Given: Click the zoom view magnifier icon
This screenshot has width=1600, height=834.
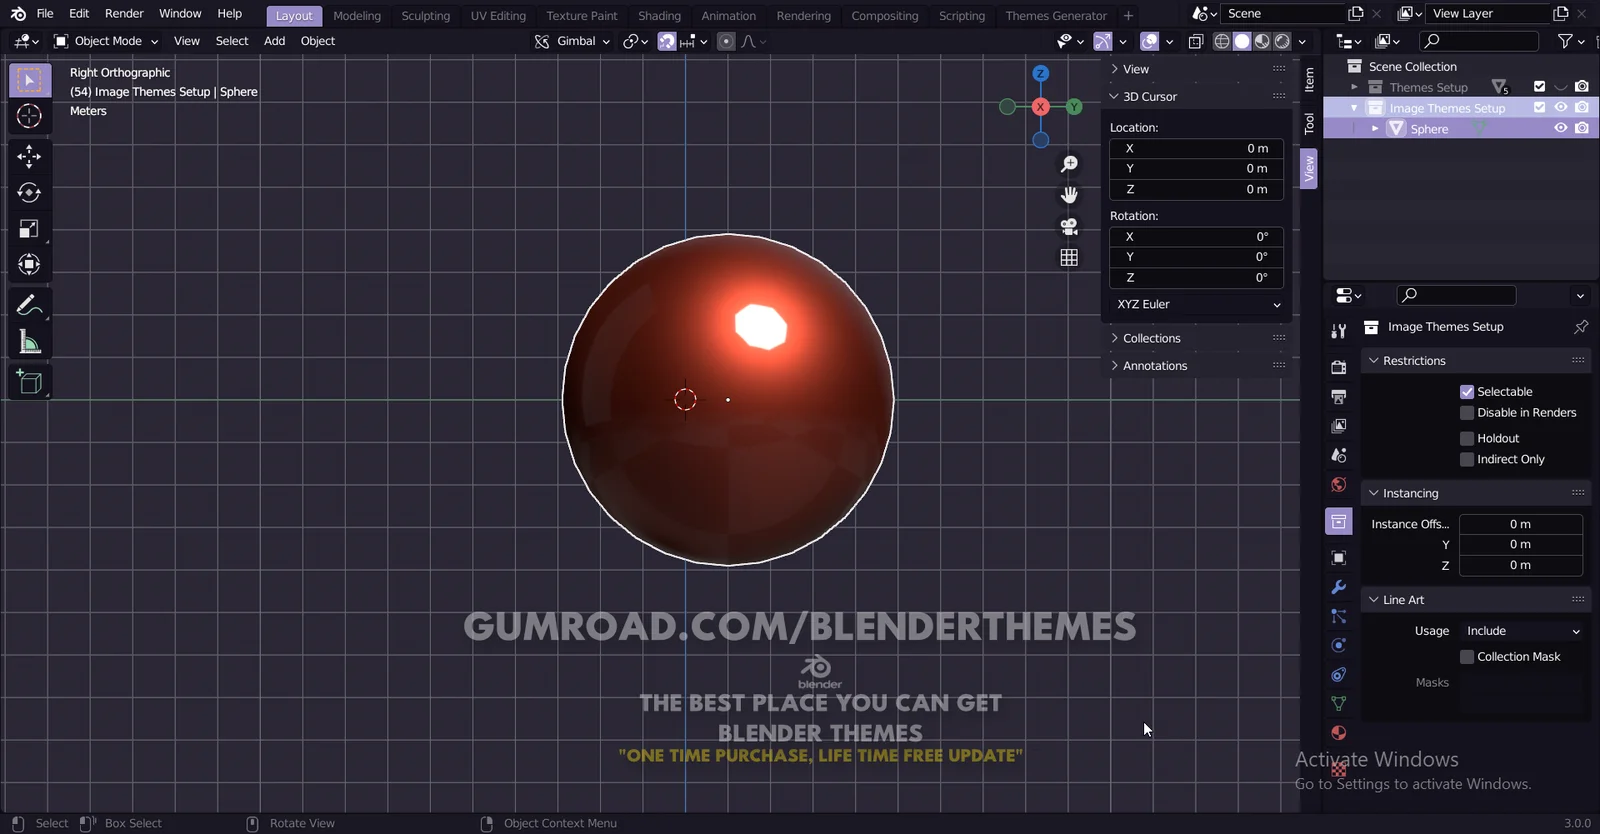Looking at the screenshot, I should [x=1069, y=164].
